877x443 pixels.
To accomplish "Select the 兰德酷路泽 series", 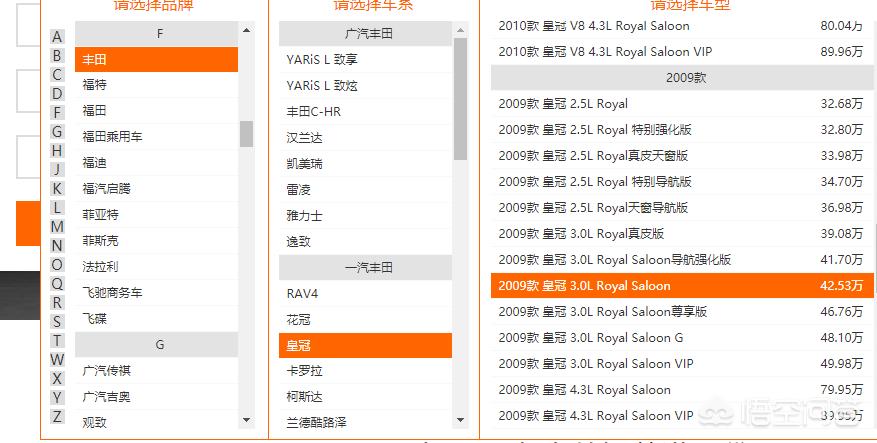I will [x=365, y=422].
